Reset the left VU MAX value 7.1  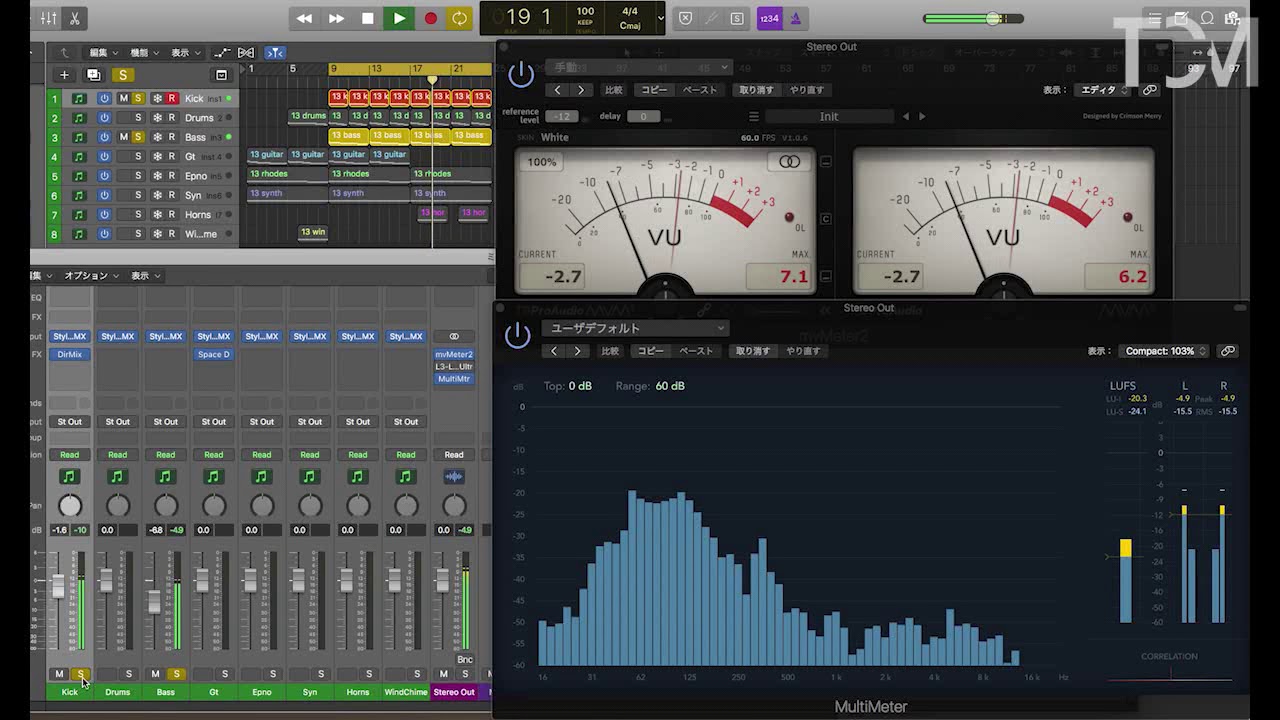coord(779,277)
